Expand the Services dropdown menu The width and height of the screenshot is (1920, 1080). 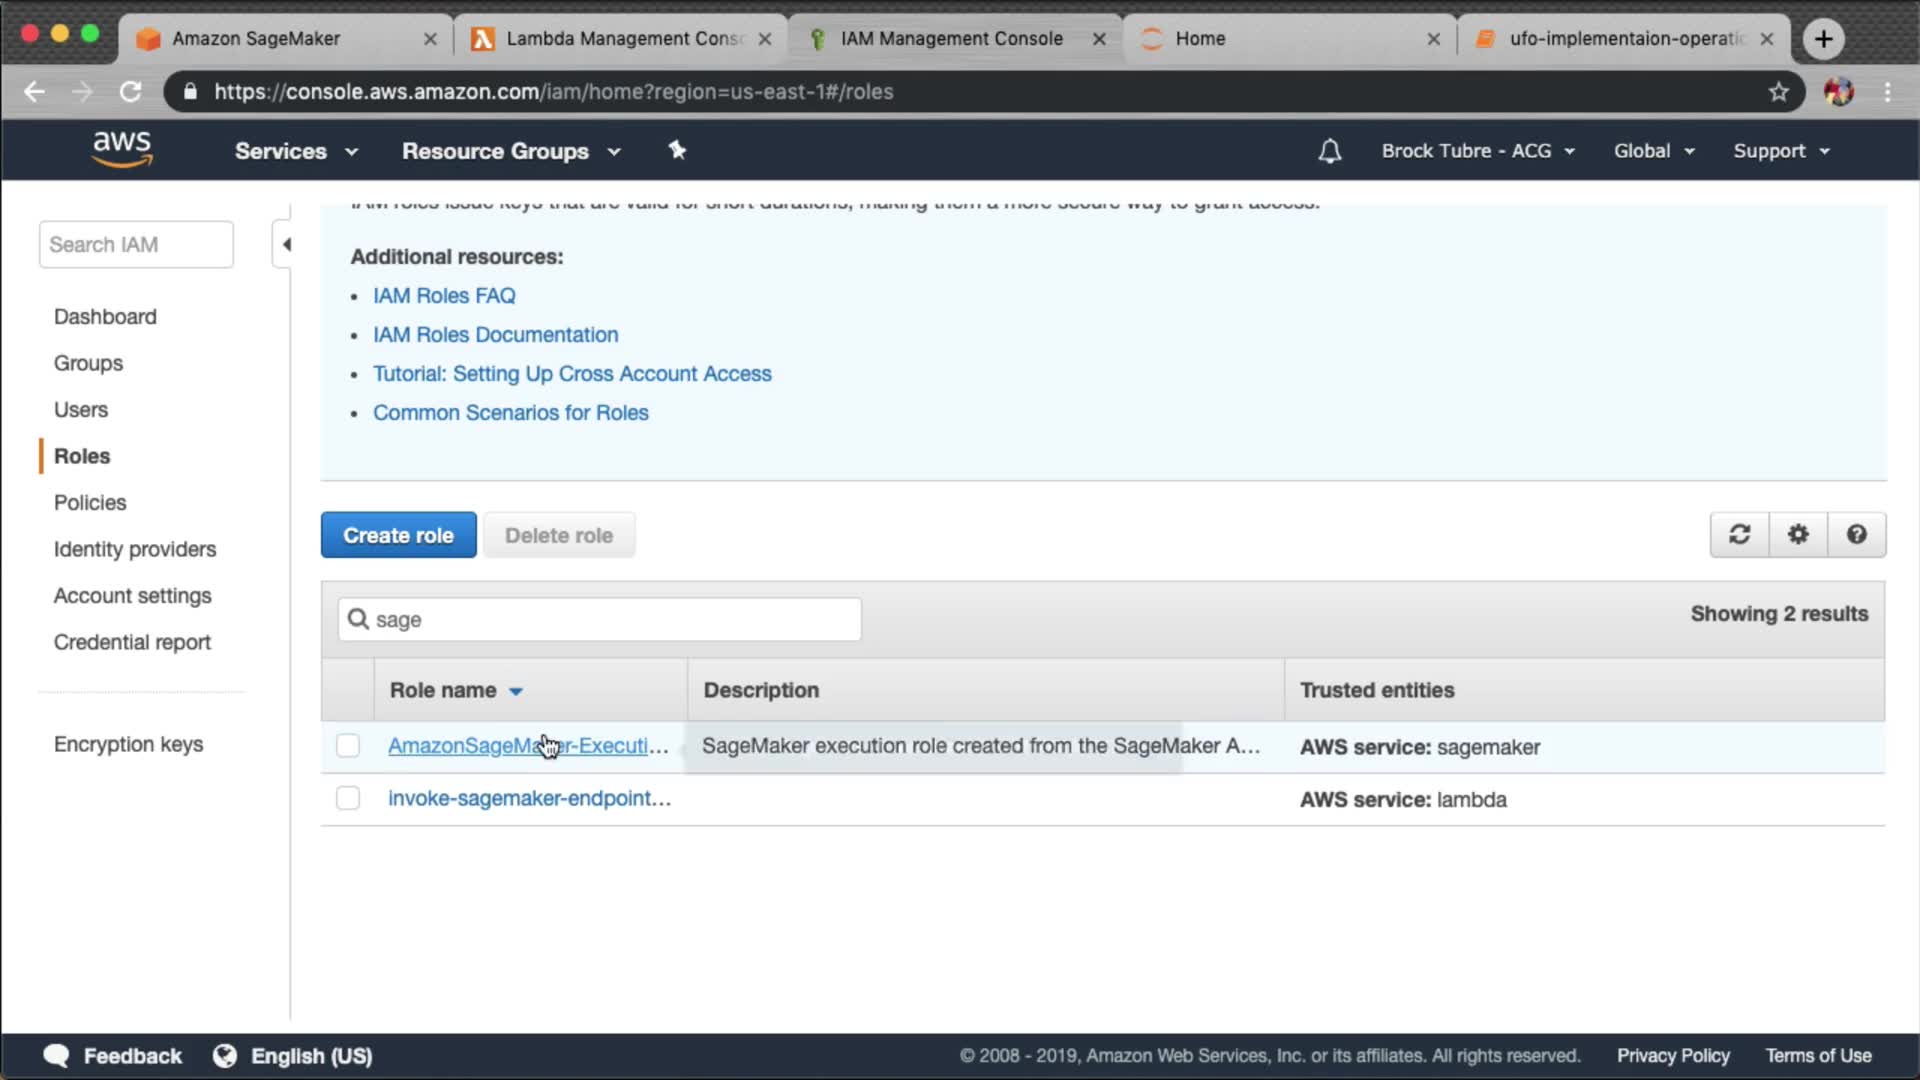295,151
